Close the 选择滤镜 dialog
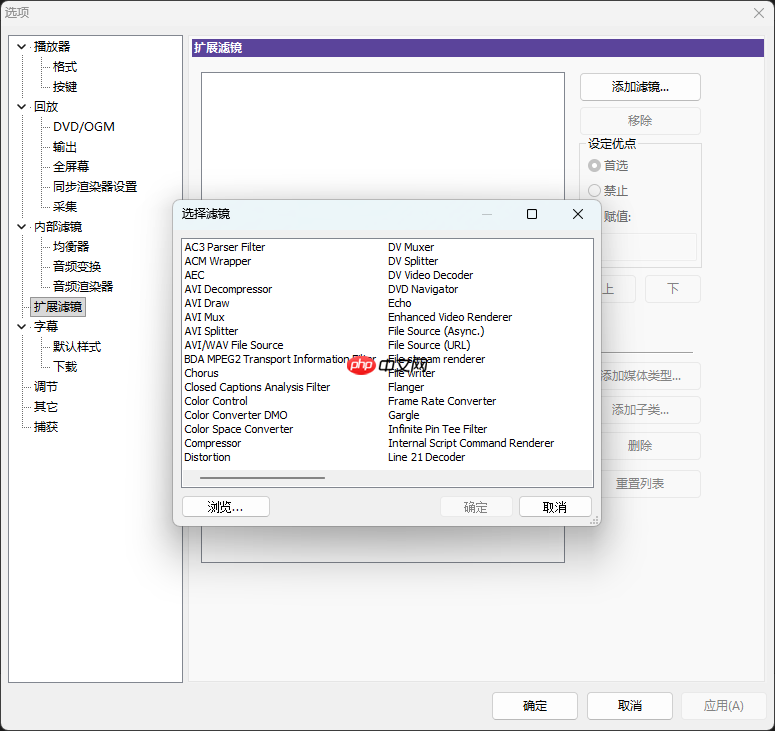This screenshot has height=731, width=775. pos(578,214)
